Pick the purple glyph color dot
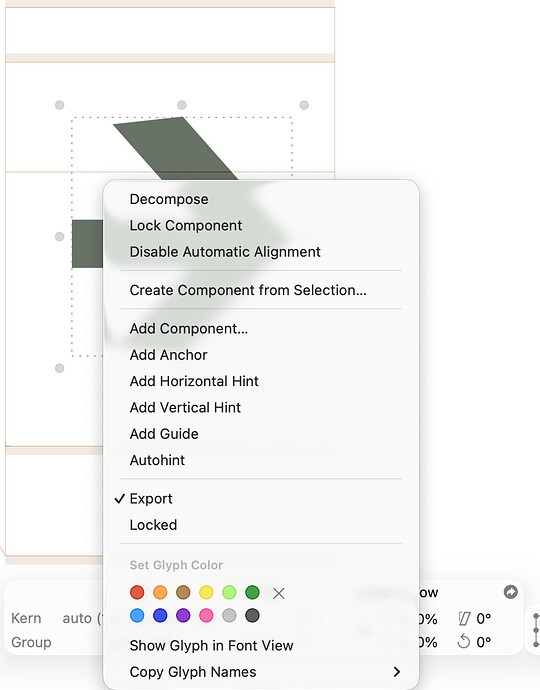 pos(183,615)
